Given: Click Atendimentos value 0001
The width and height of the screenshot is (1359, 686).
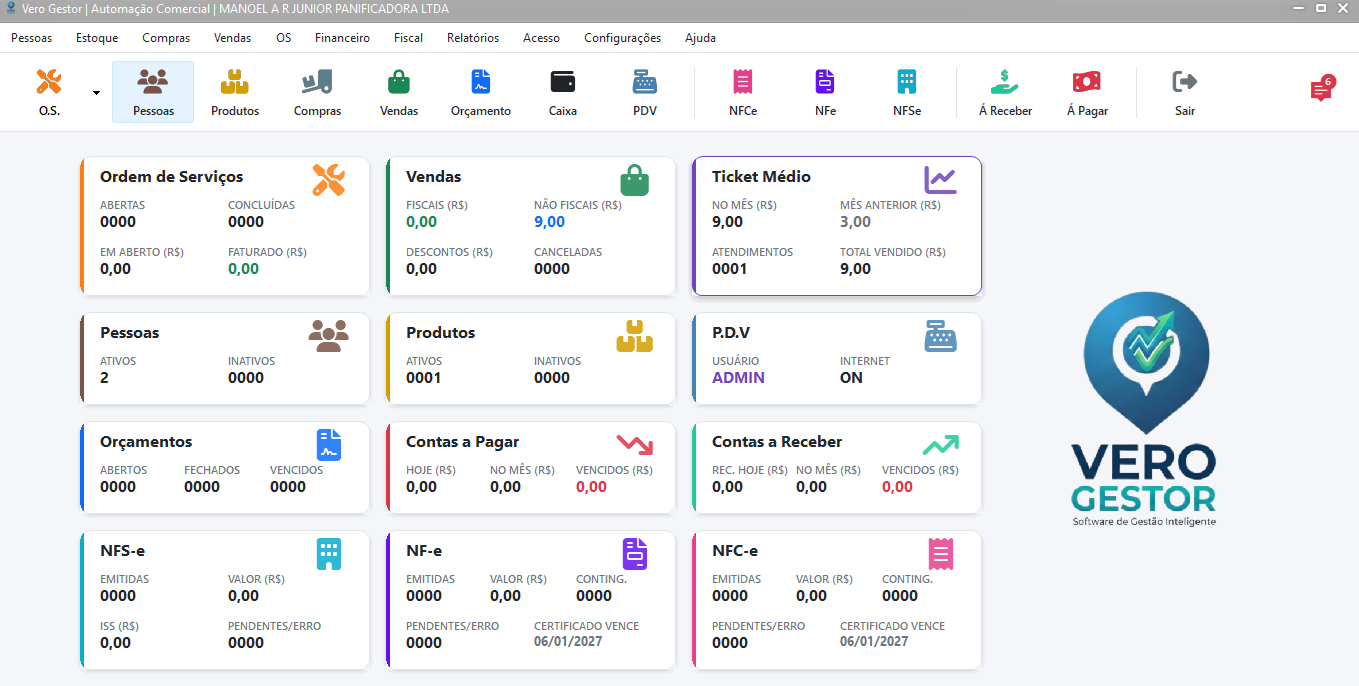Looking at the screenshot, I should 730,269.
